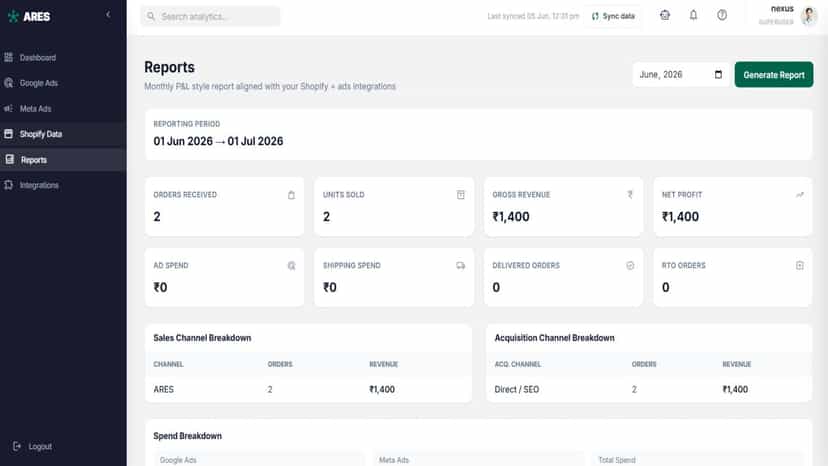Viewport: 828px width, 466px height.
Task: Click the Units Sold box icon
Action: 460,195
